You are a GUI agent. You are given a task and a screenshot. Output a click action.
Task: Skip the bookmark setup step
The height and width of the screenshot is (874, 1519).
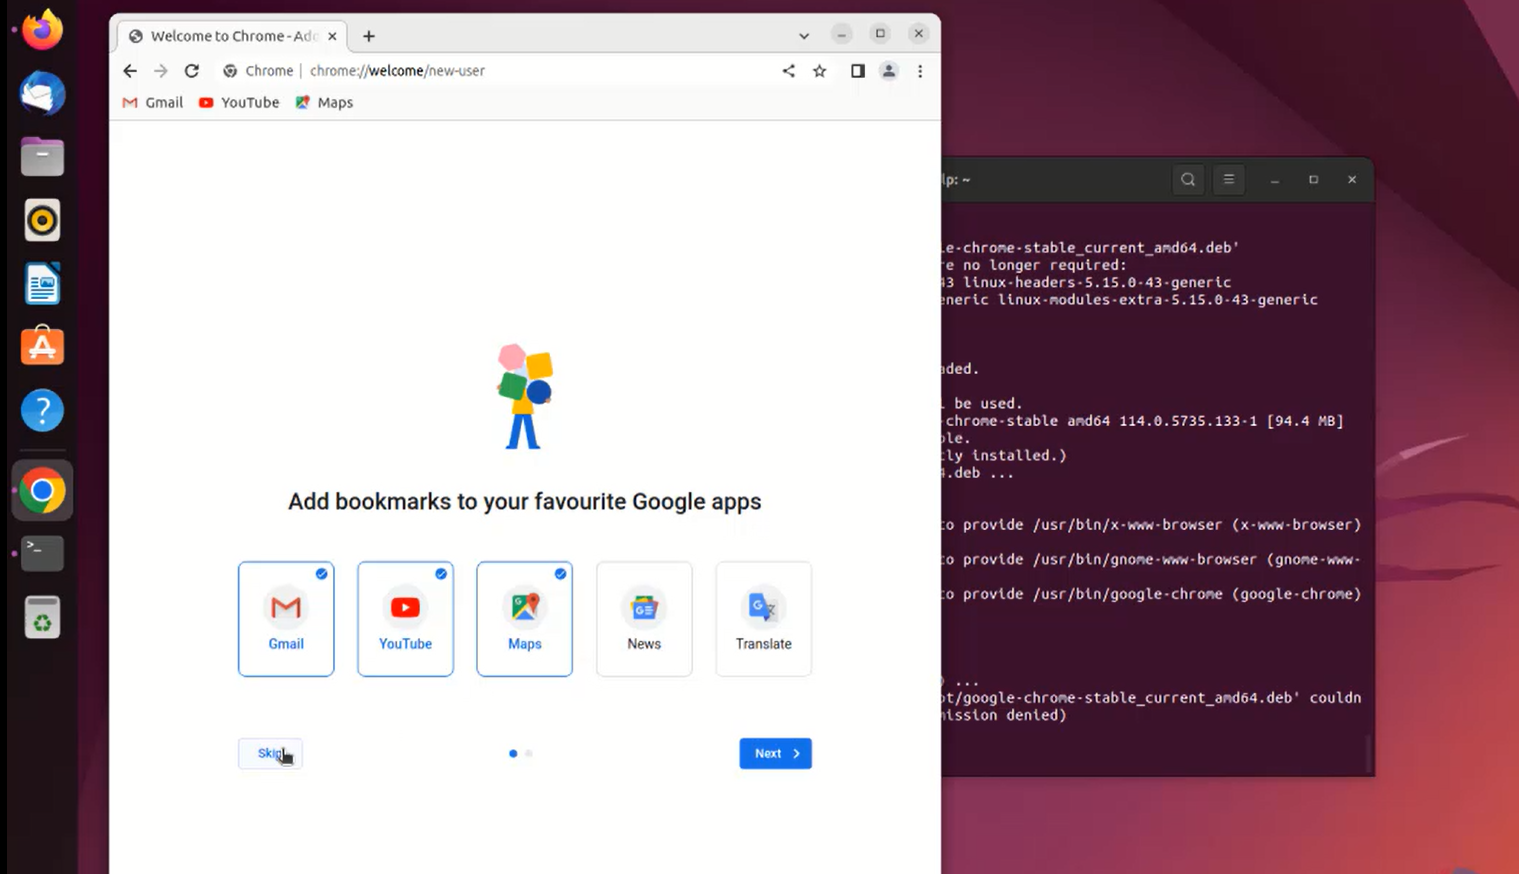click(x=270, y=753)
